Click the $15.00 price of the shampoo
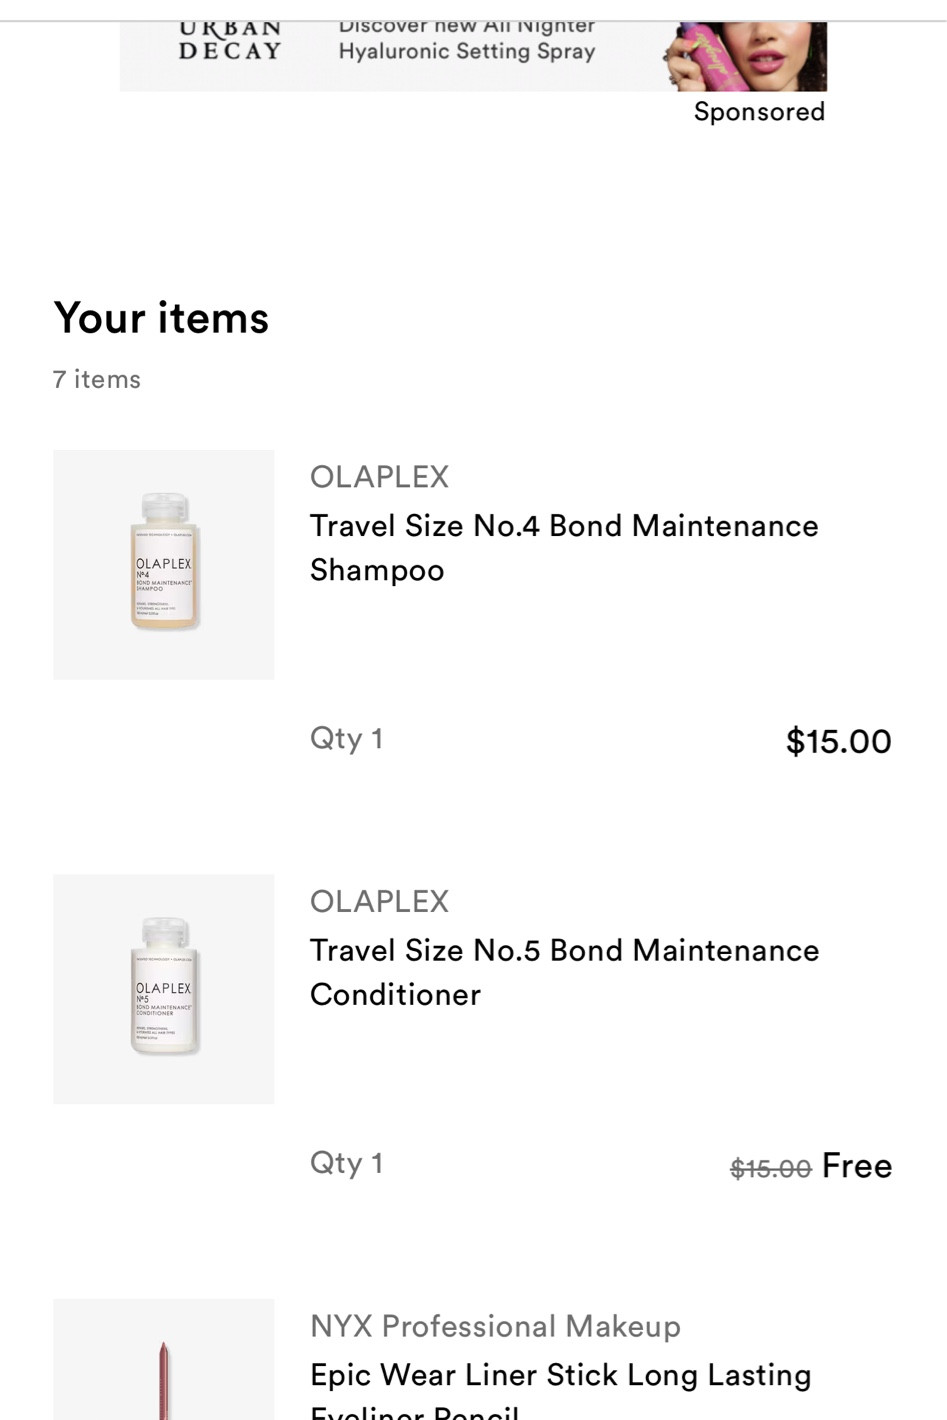The image size is (947, 1420). [838, 741]
